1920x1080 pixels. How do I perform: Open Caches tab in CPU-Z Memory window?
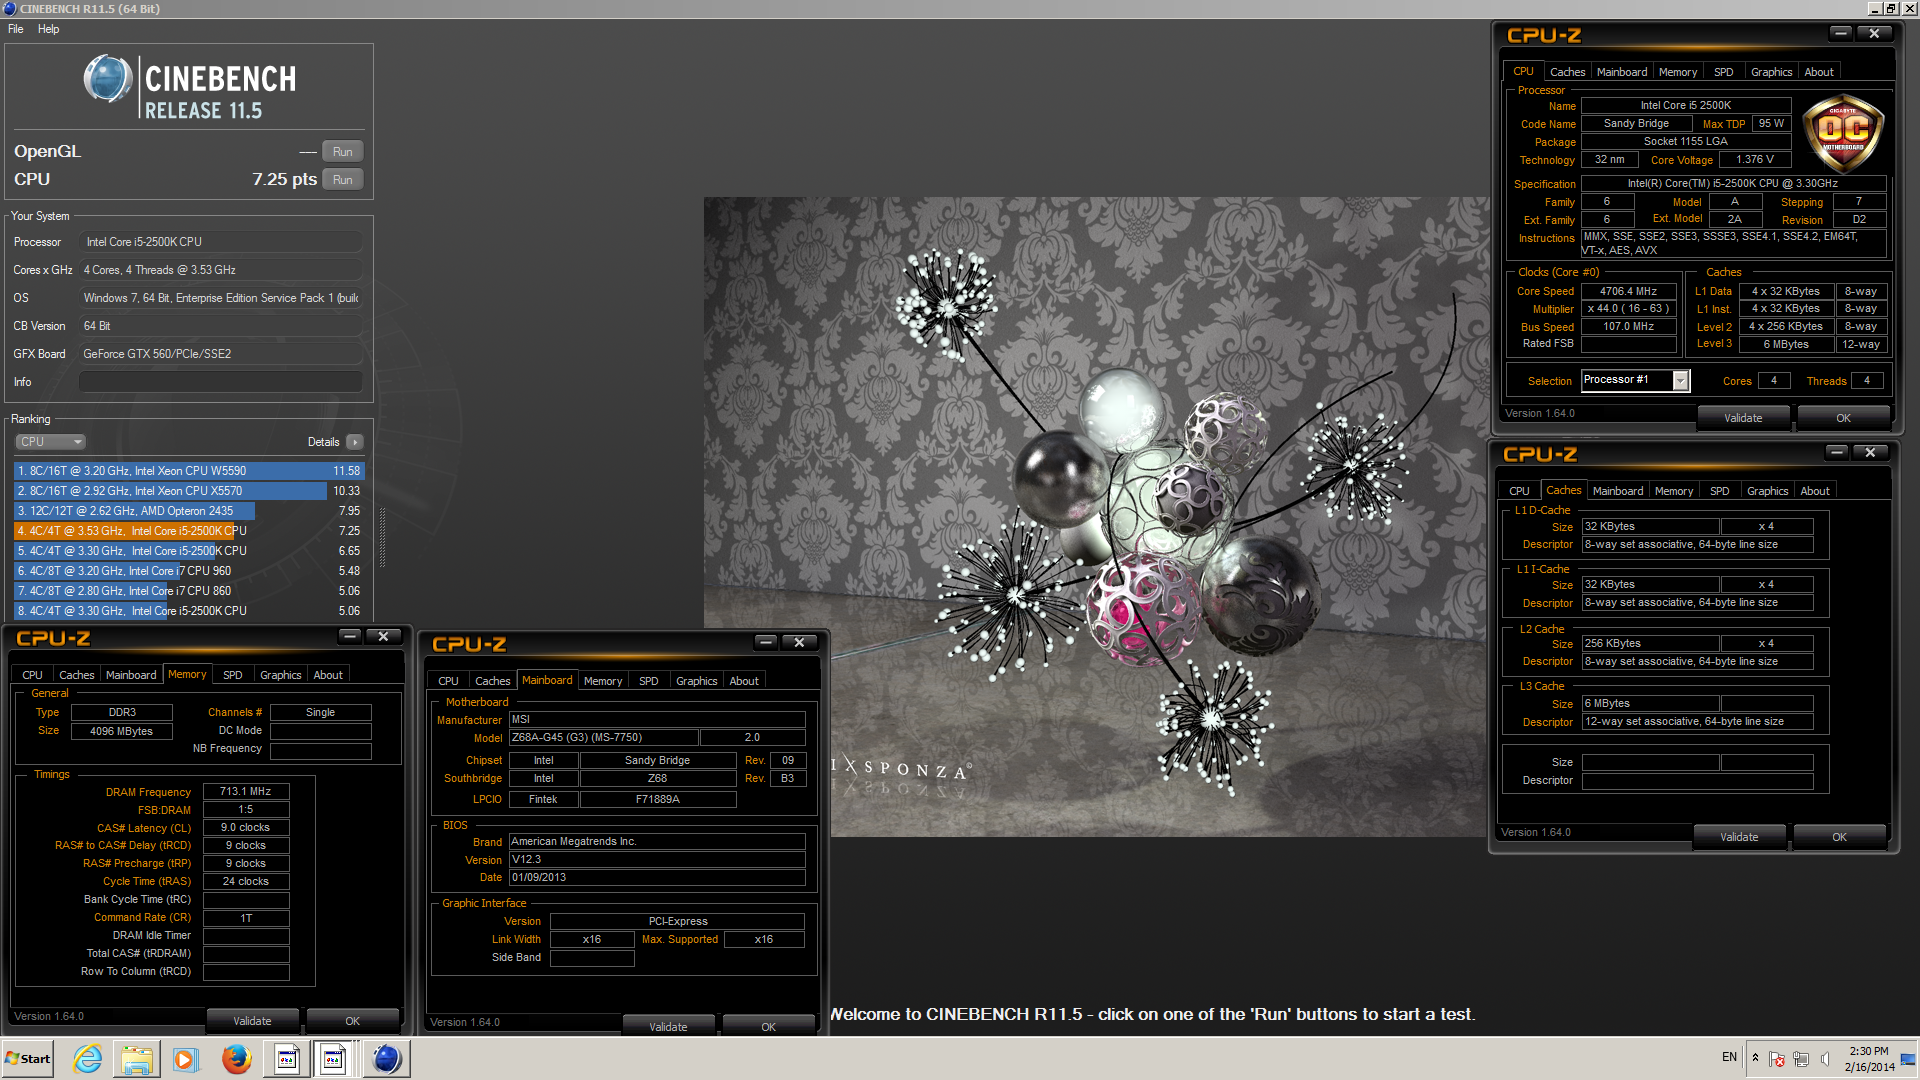coord(76,675)
